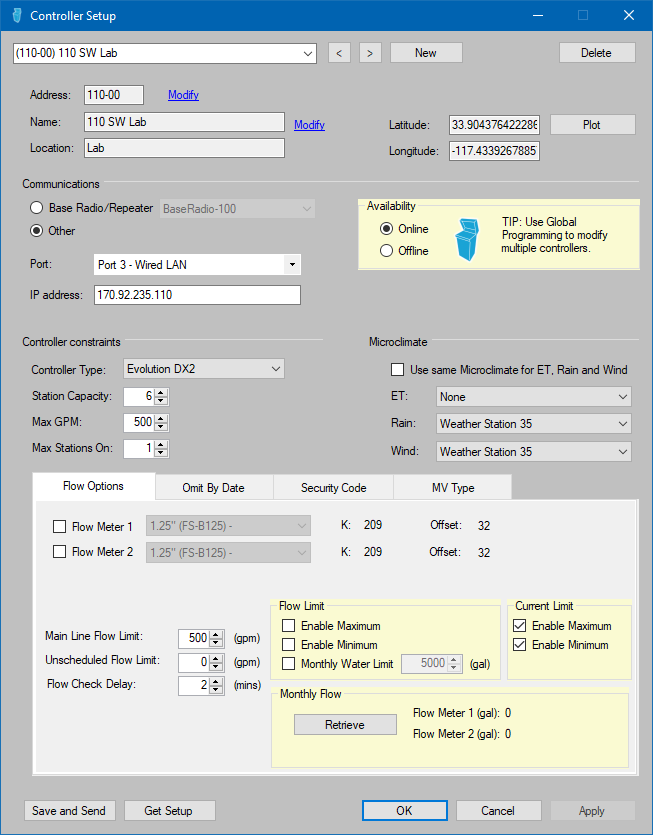
Task: Set availability to Online
Action: pos(386,228)
